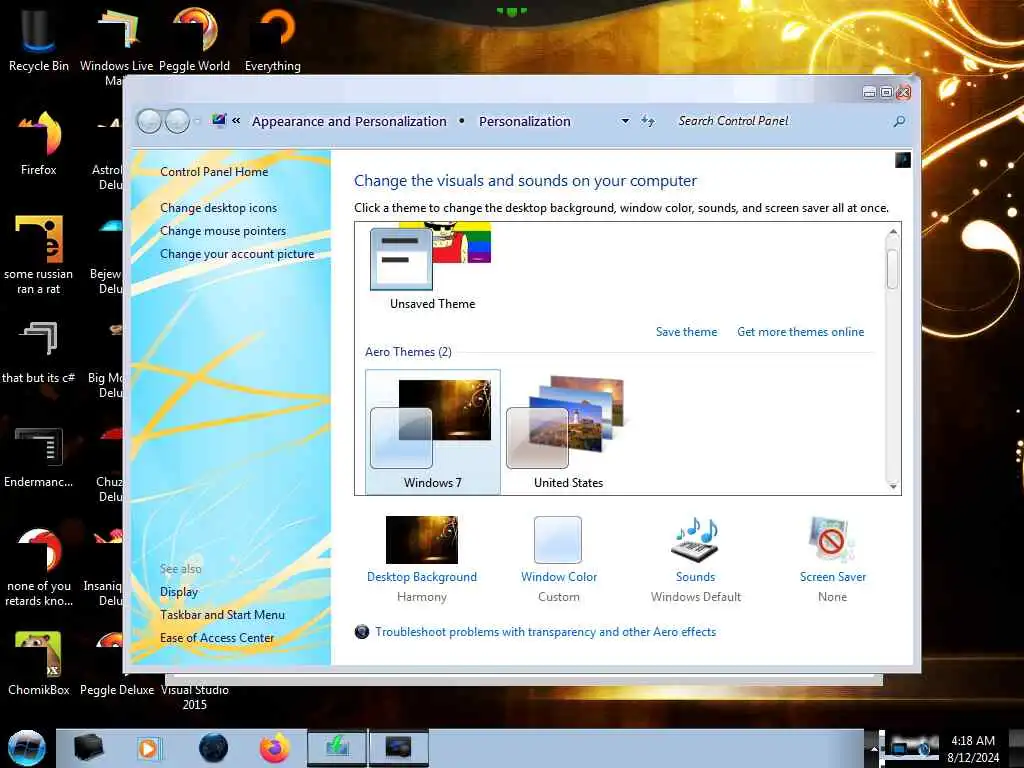The height and width of the screenshot is (768, 1024).
Task: Click Get more themes online
Action: coord(801,332)
